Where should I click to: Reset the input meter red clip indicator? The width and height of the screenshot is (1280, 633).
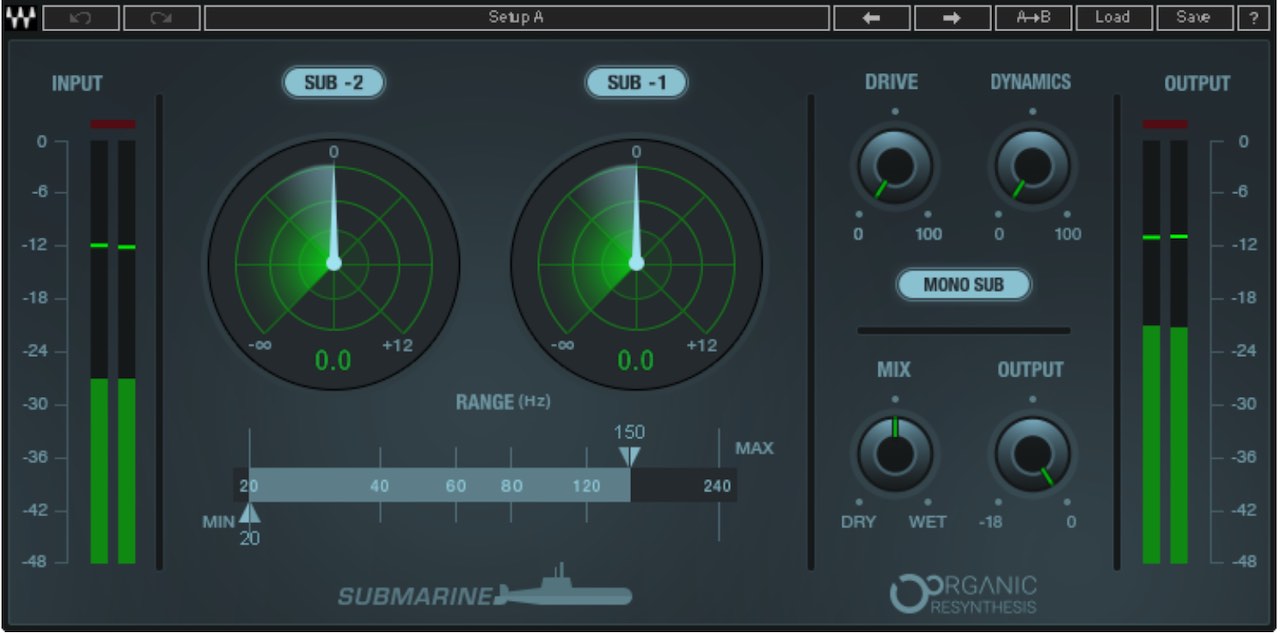112,124
